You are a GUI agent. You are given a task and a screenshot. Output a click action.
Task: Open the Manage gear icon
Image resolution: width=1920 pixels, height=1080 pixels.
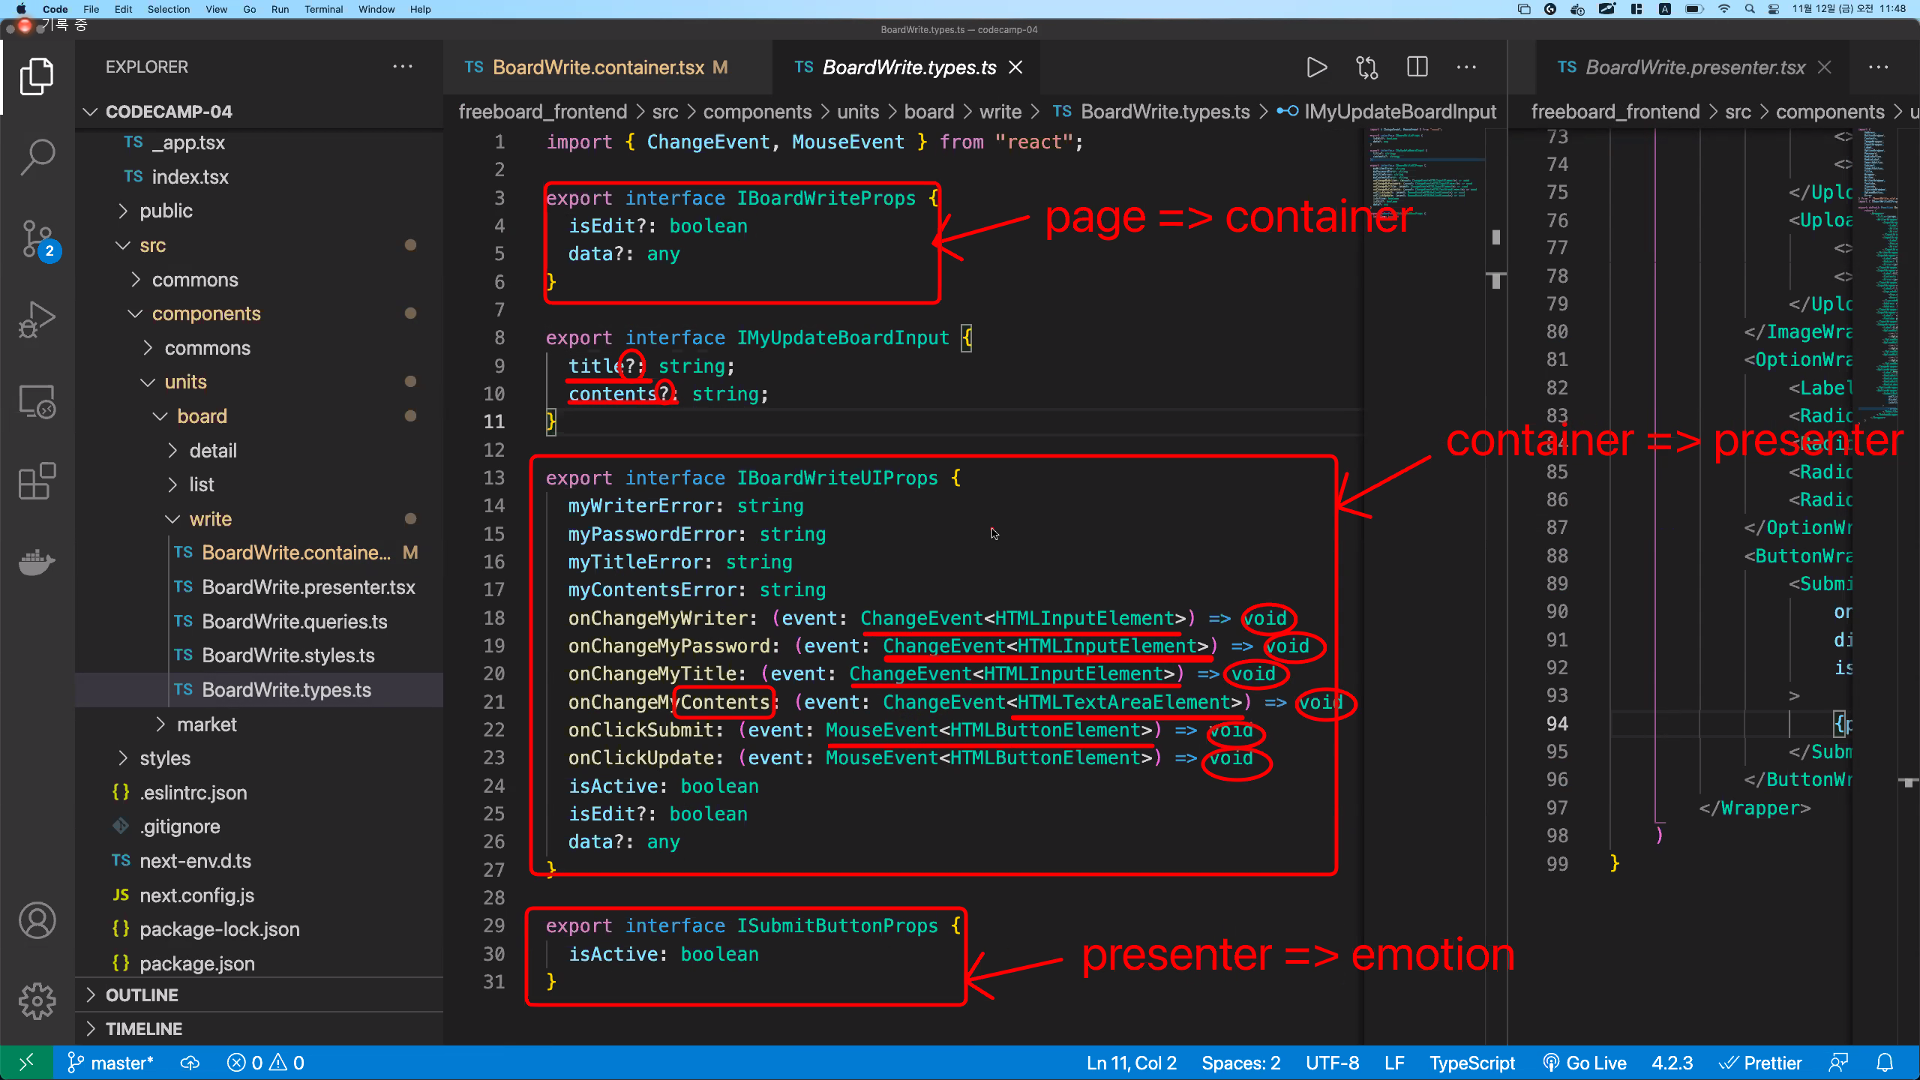tap(37, 1000)
